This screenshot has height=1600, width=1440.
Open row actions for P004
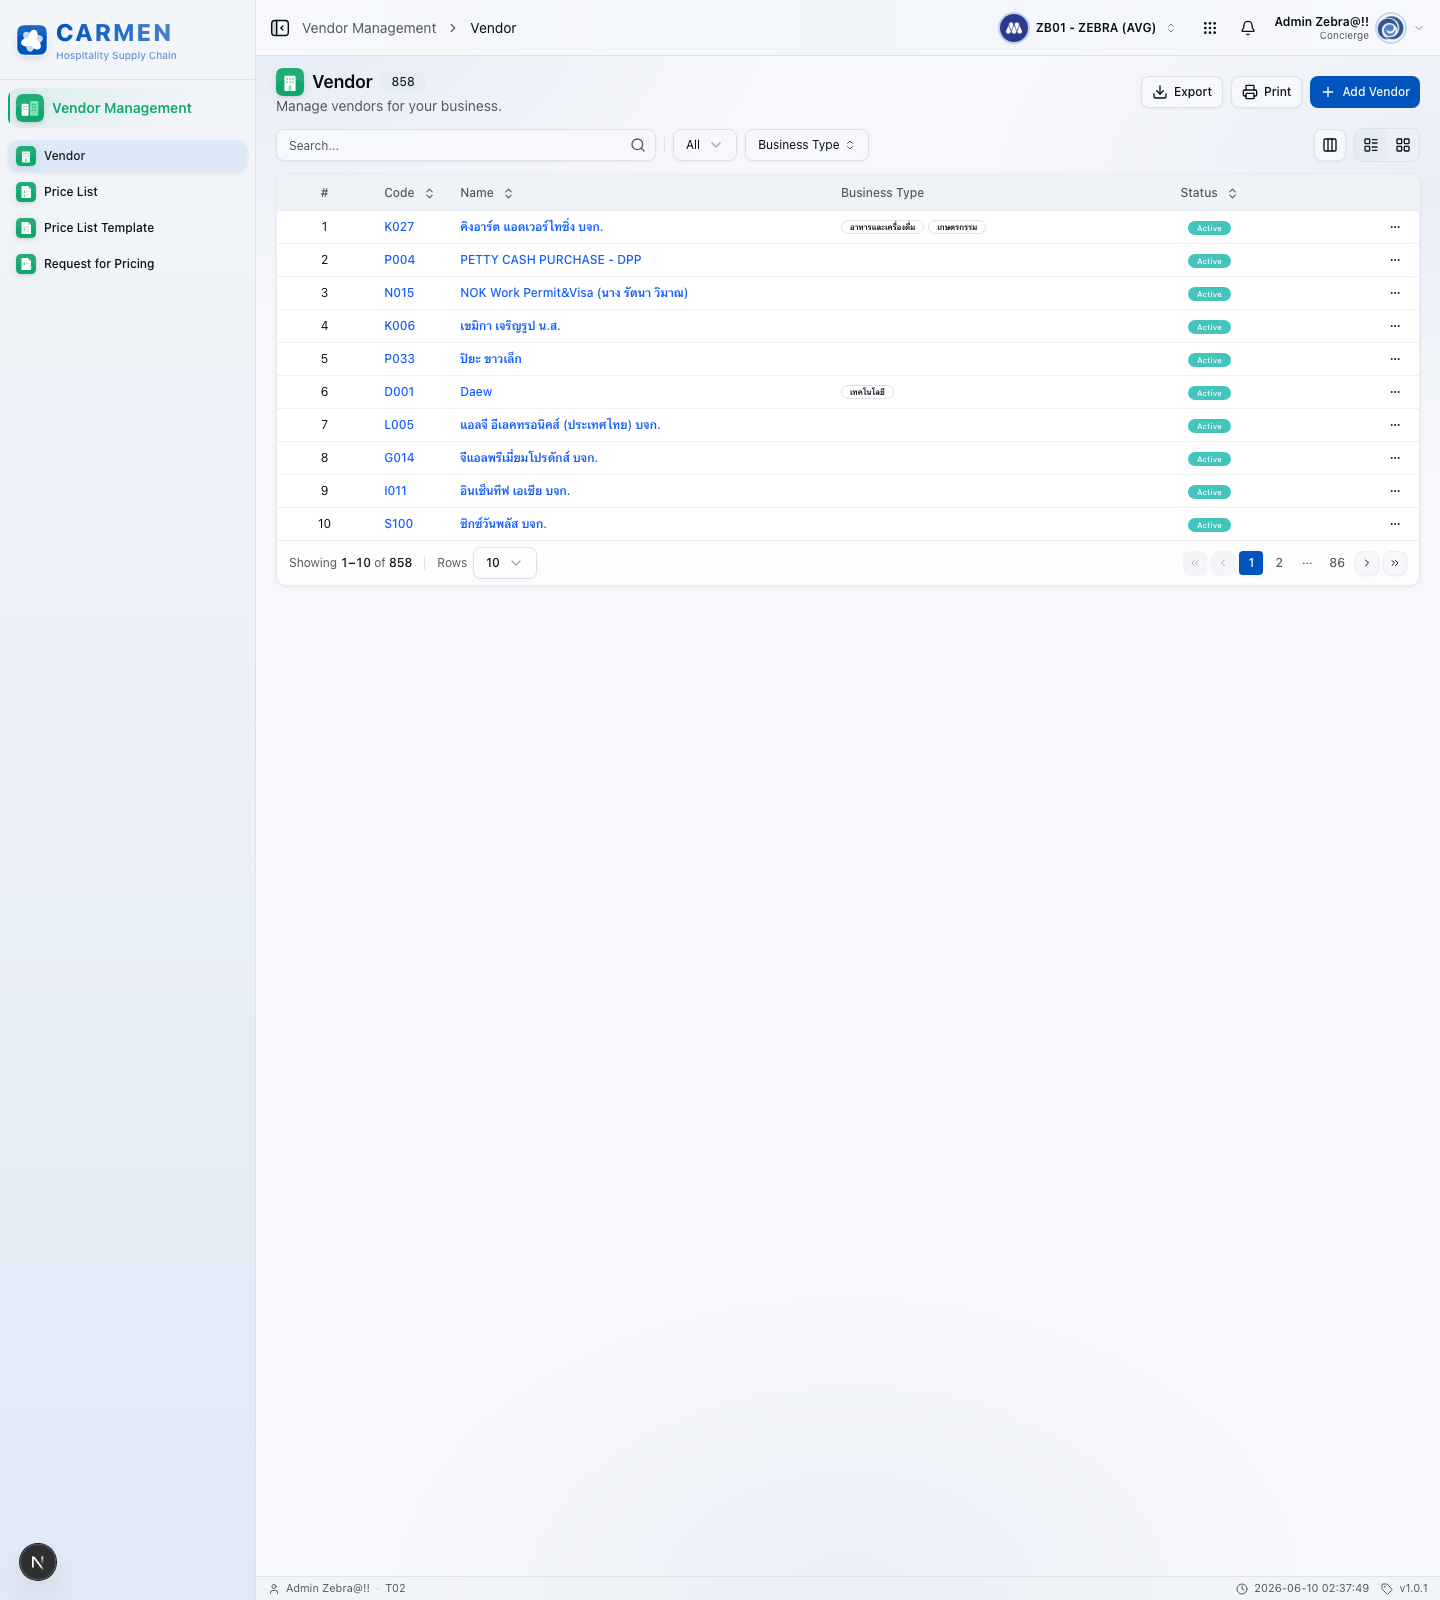click(1395, 260)
